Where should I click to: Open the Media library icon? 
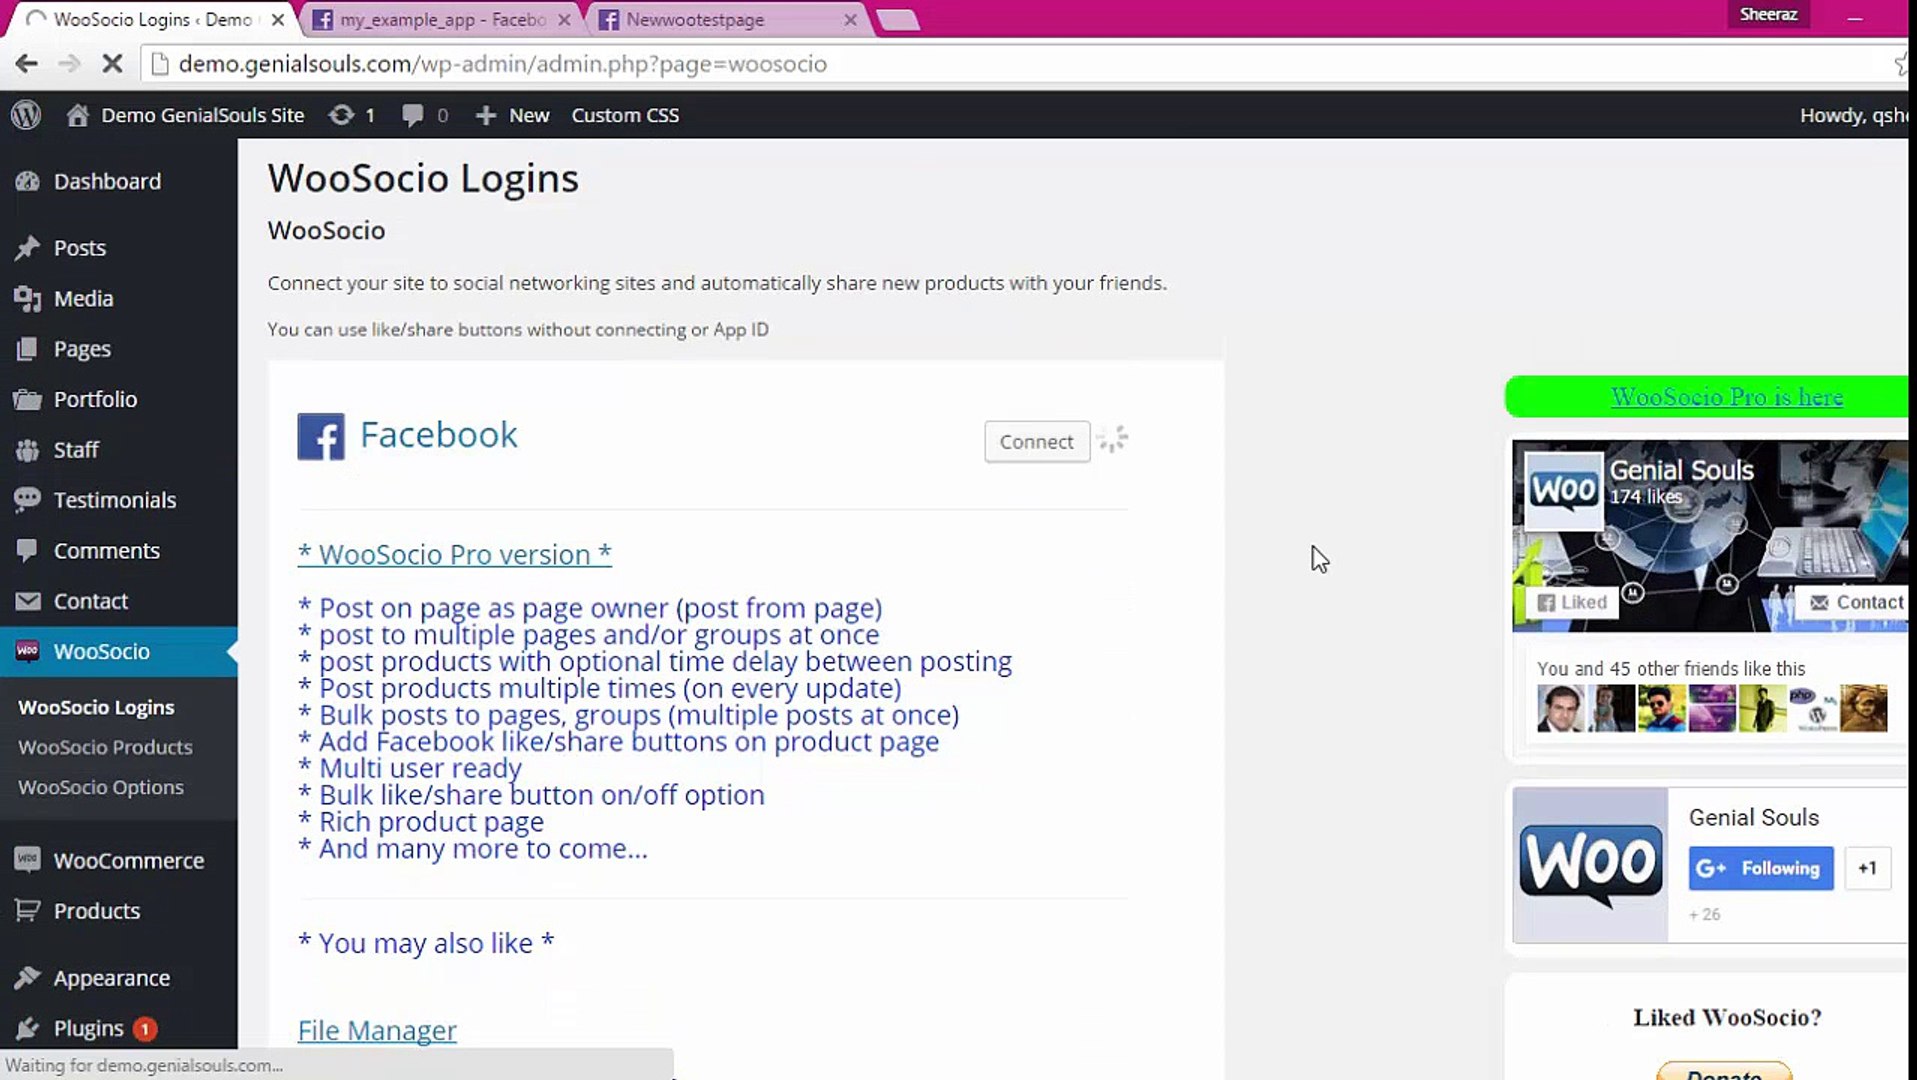coord(25,298)
